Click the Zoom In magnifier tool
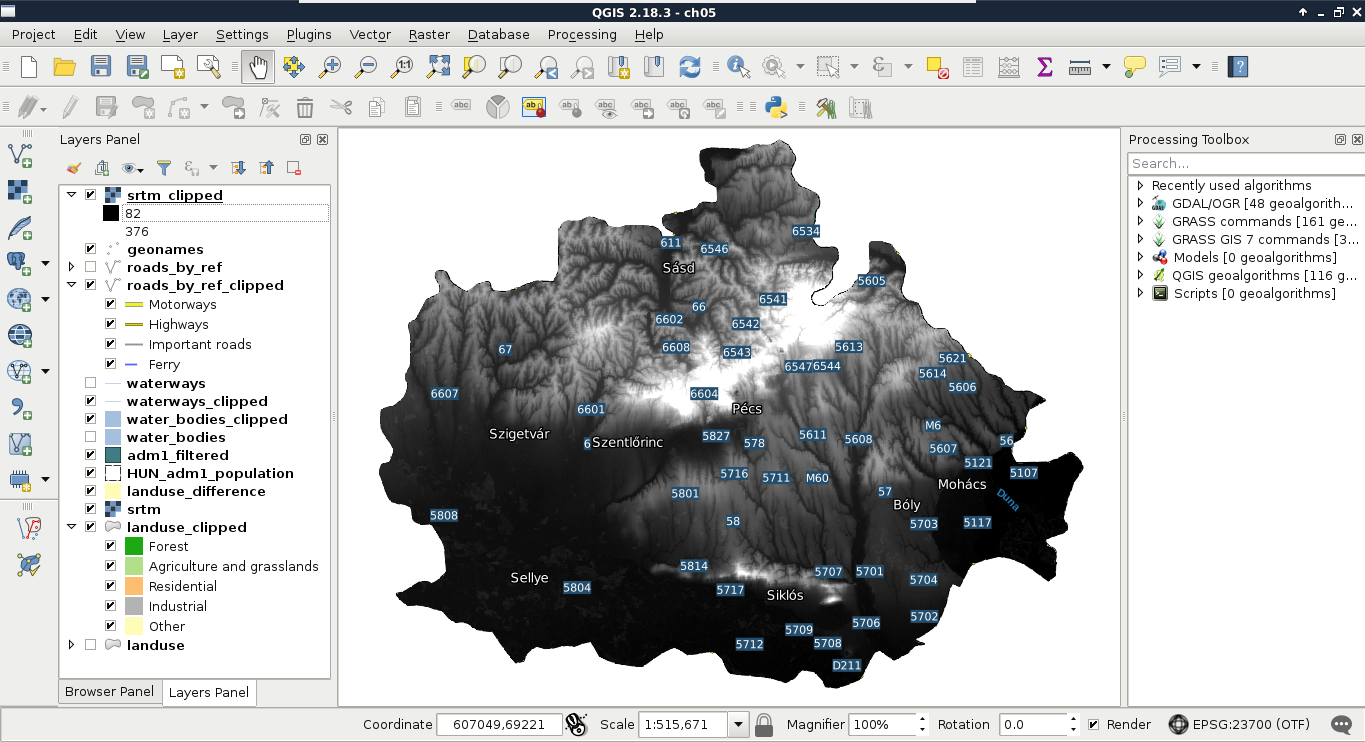This screenshot has height=742, width=1365. [x=329, y=67]
